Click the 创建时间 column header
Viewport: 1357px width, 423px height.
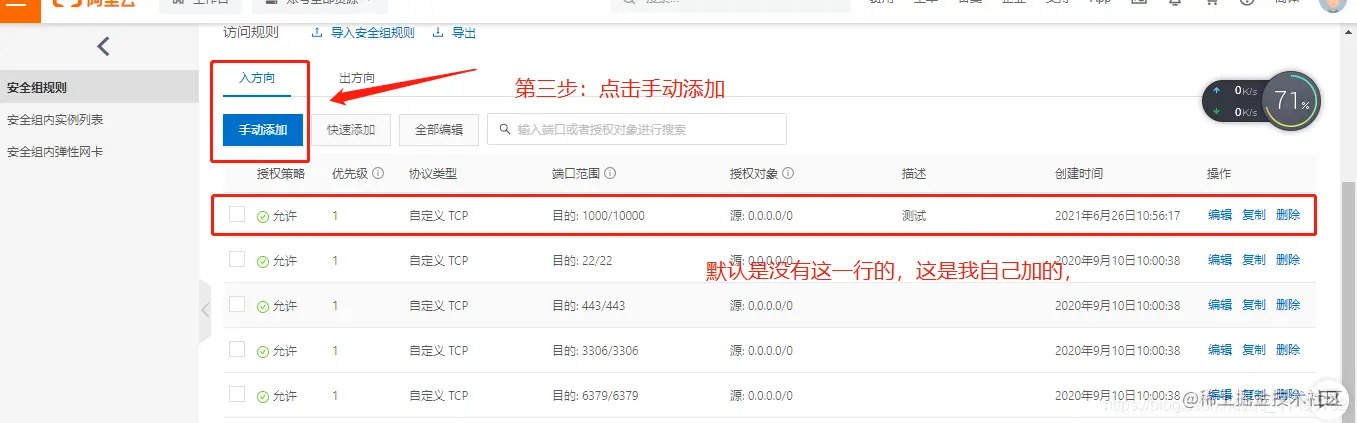[x=1079, y=173]
